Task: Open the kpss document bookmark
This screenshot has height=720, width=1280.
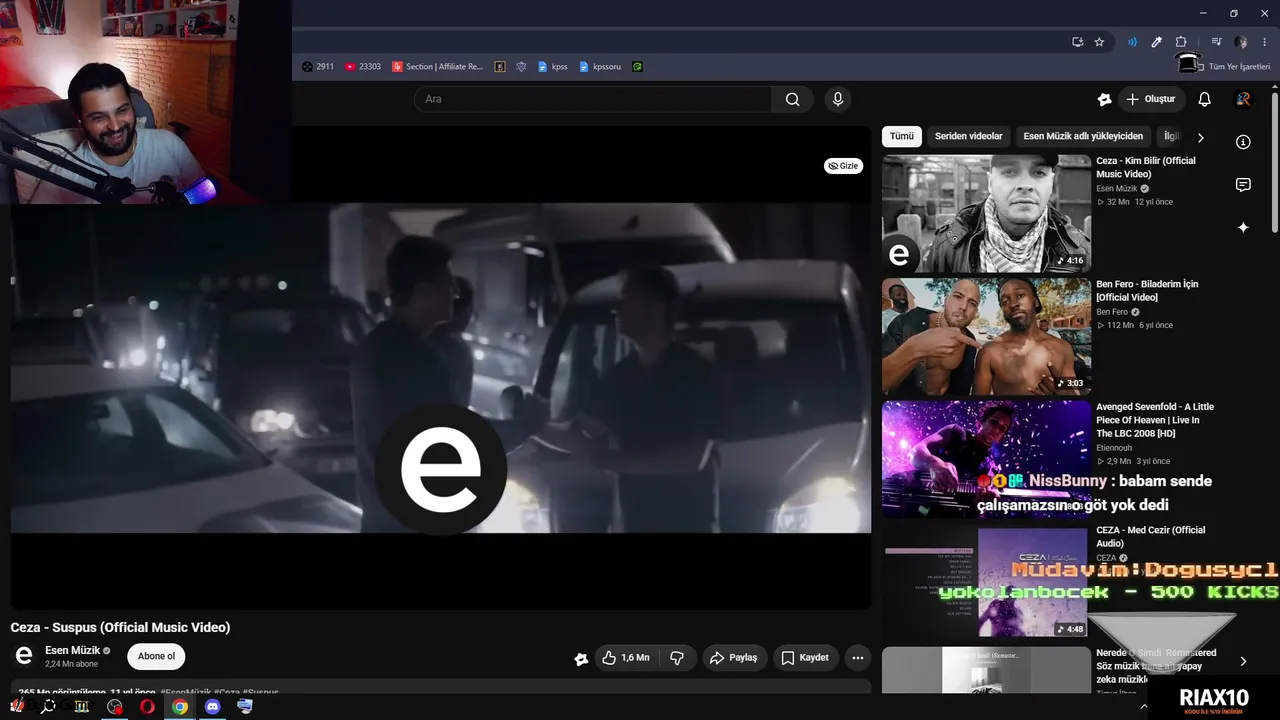Action: click(553, 67)
